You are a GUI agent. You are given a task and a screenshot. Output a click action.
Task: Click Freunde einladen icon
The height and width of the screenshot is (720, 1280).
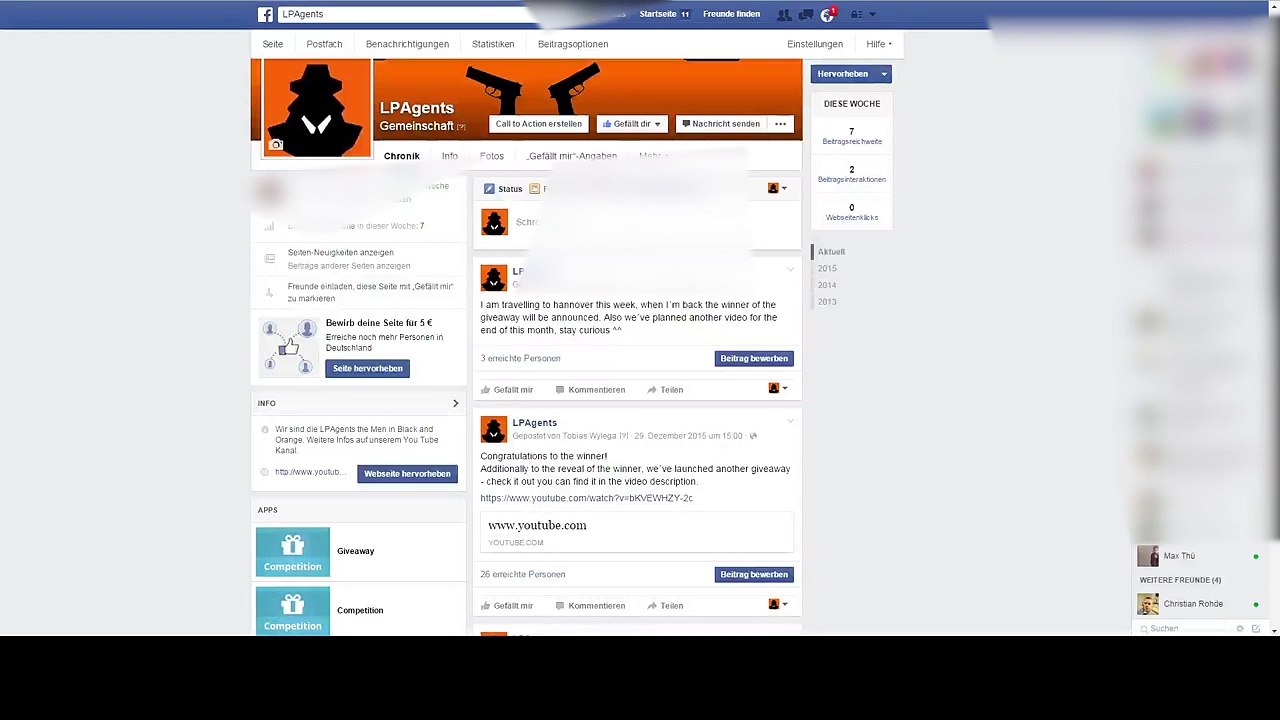click(x=269, y=292)
